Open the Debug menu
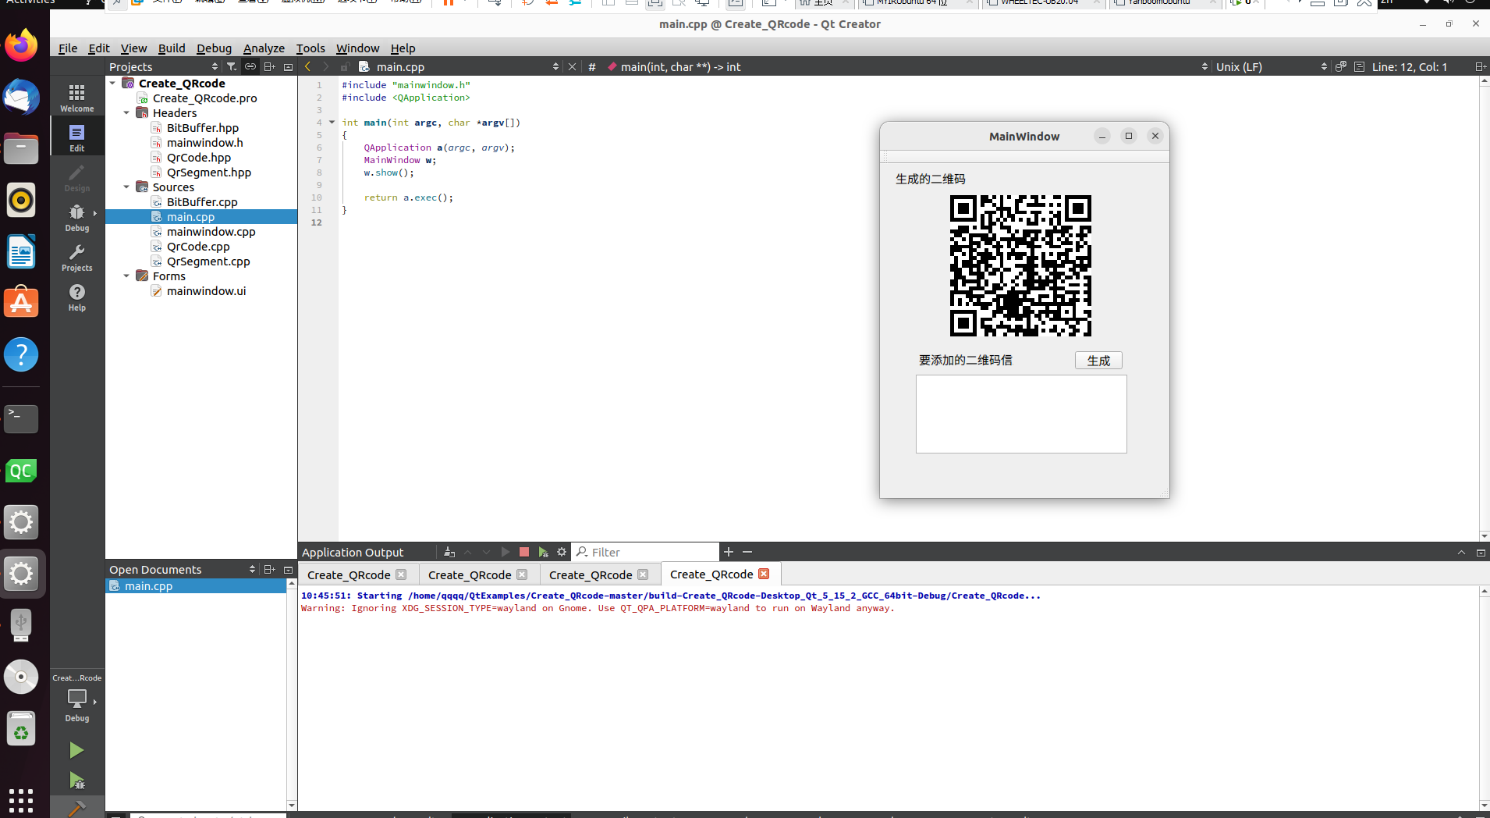The image size is (1490, 818). click(x=214, y=48)
